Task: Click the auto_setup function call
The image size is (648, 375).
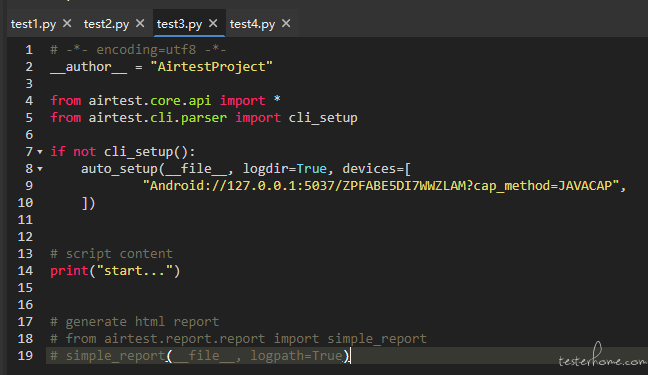Action: [119, 169]
